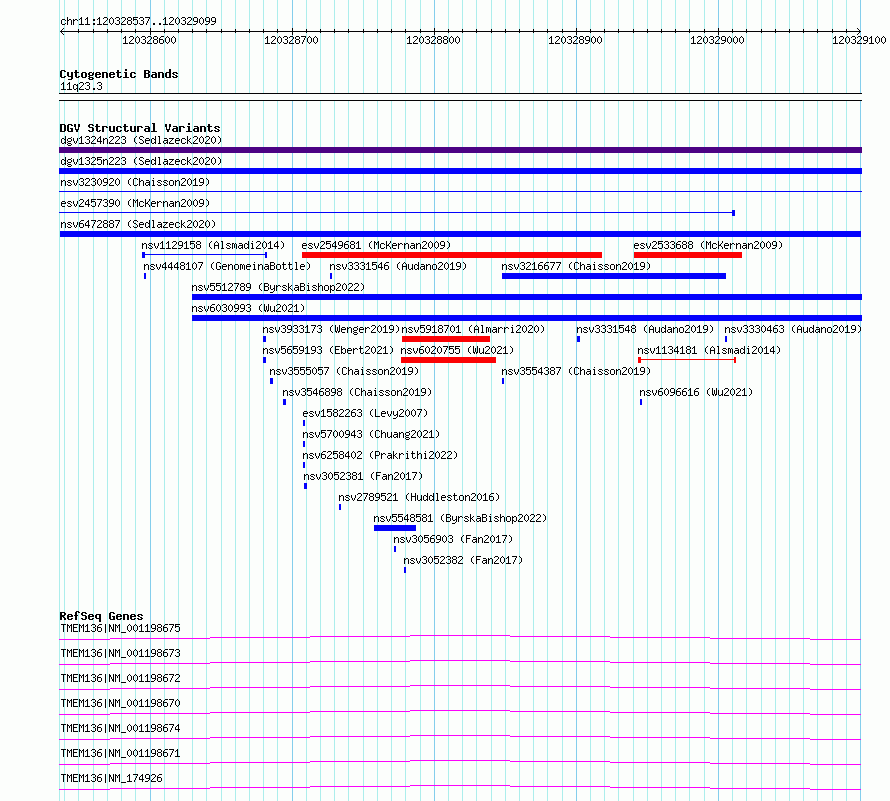
Task: Select nsv3052382 (Fan2017) label
Action: coord(463,560)
